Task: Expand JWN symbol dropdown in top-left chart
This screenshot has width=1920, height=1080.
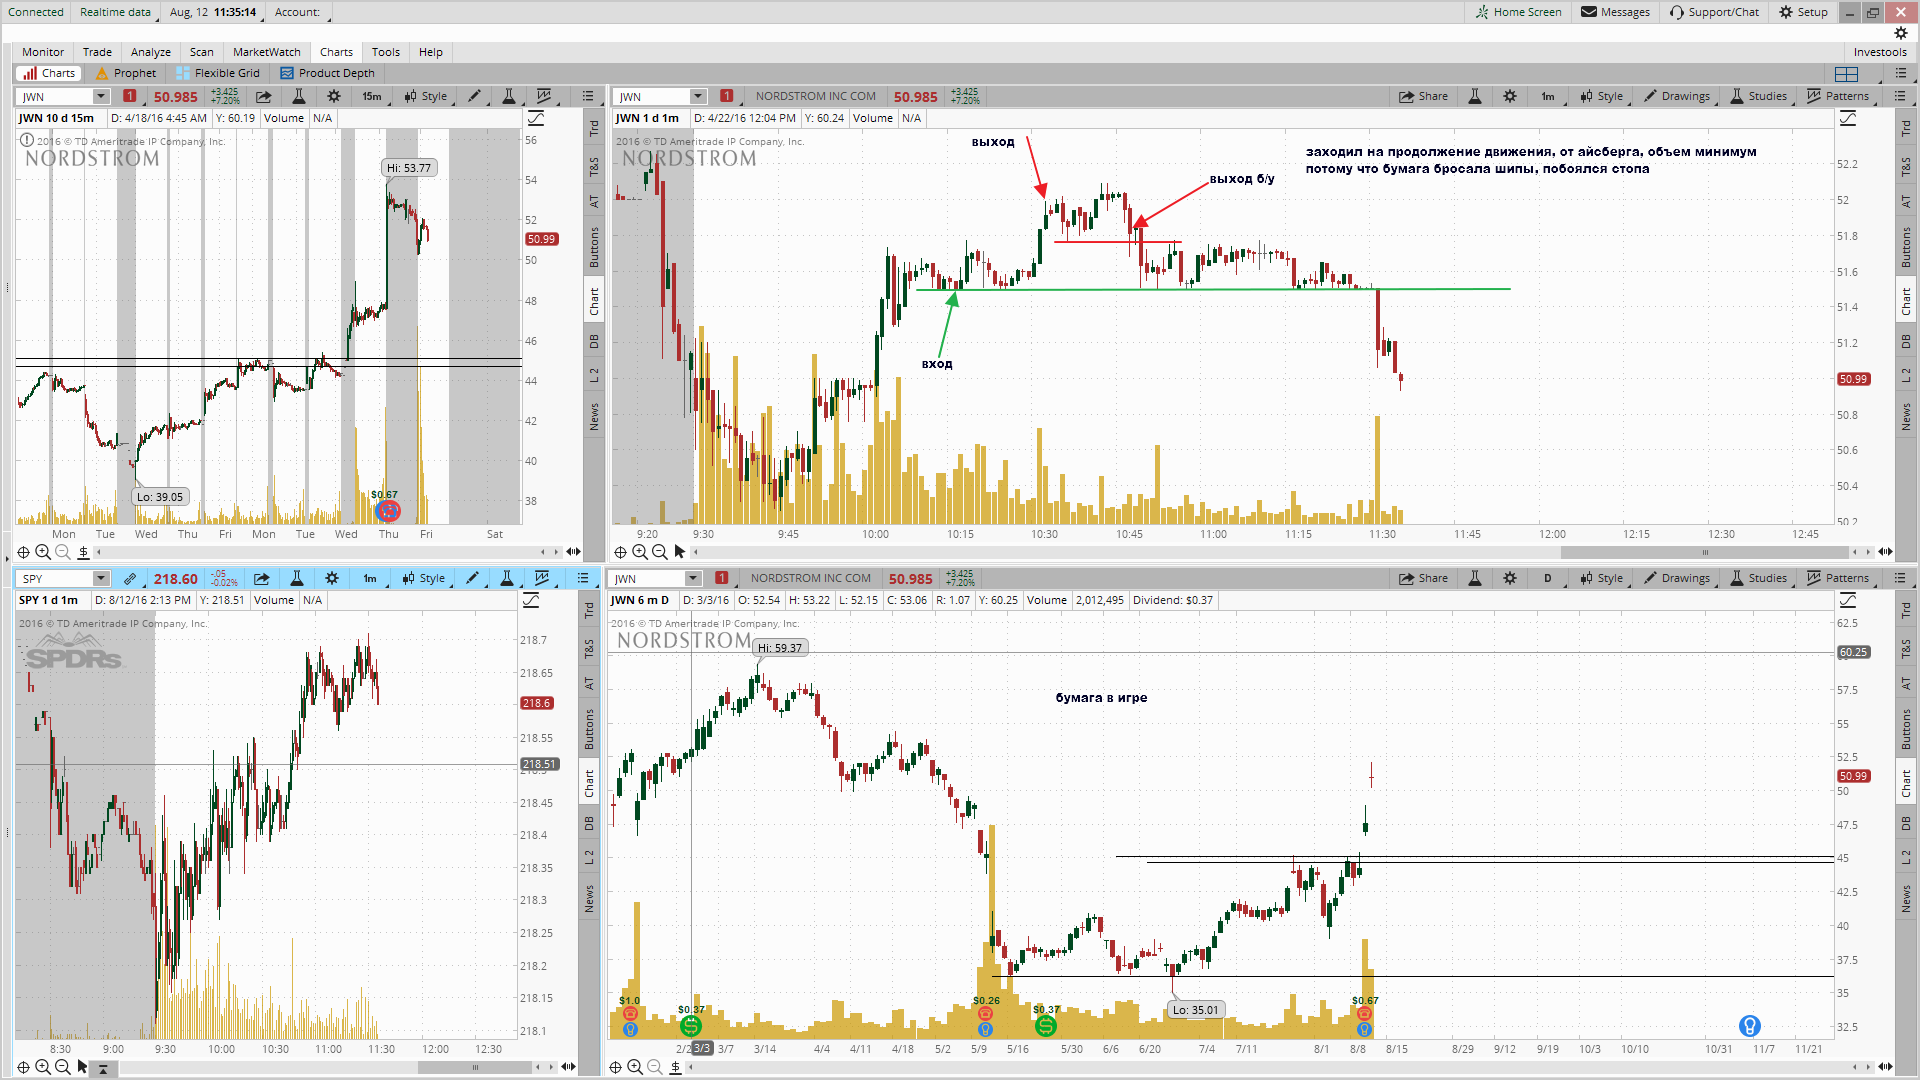Action: click(x=101, y=96)
